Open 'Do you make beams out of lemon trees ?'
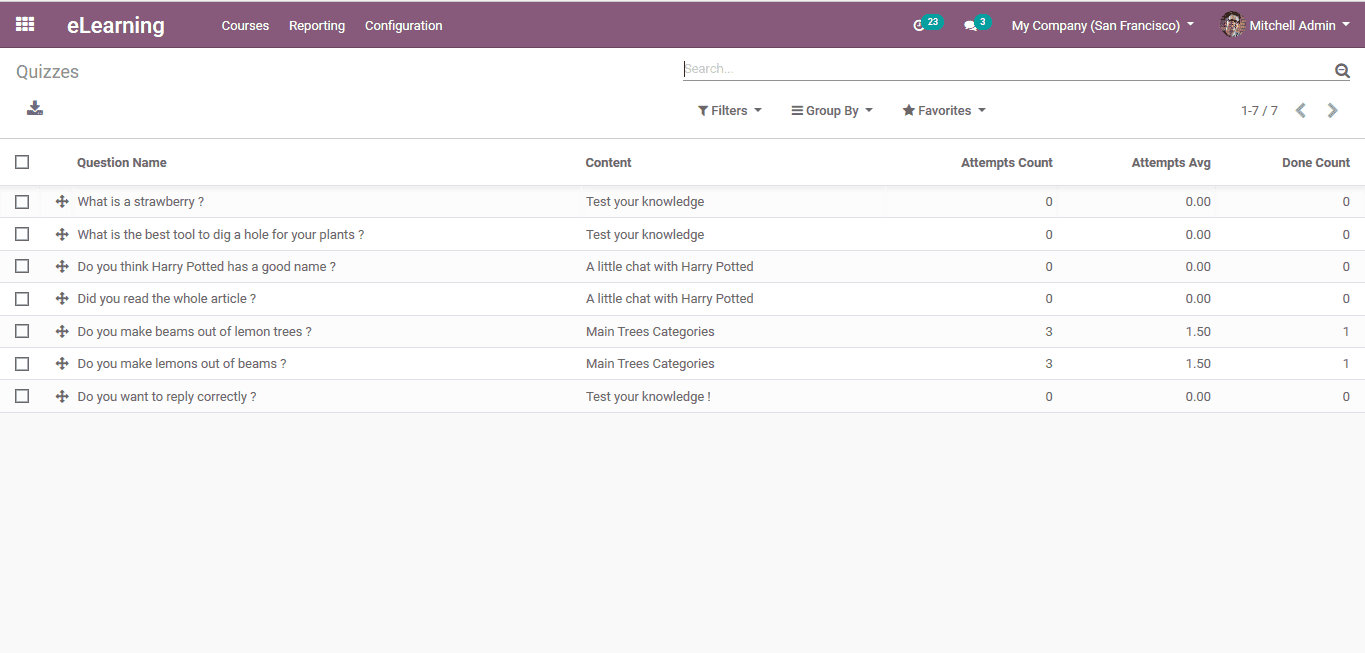This screenshot has width=1365, height=653. 195,332
